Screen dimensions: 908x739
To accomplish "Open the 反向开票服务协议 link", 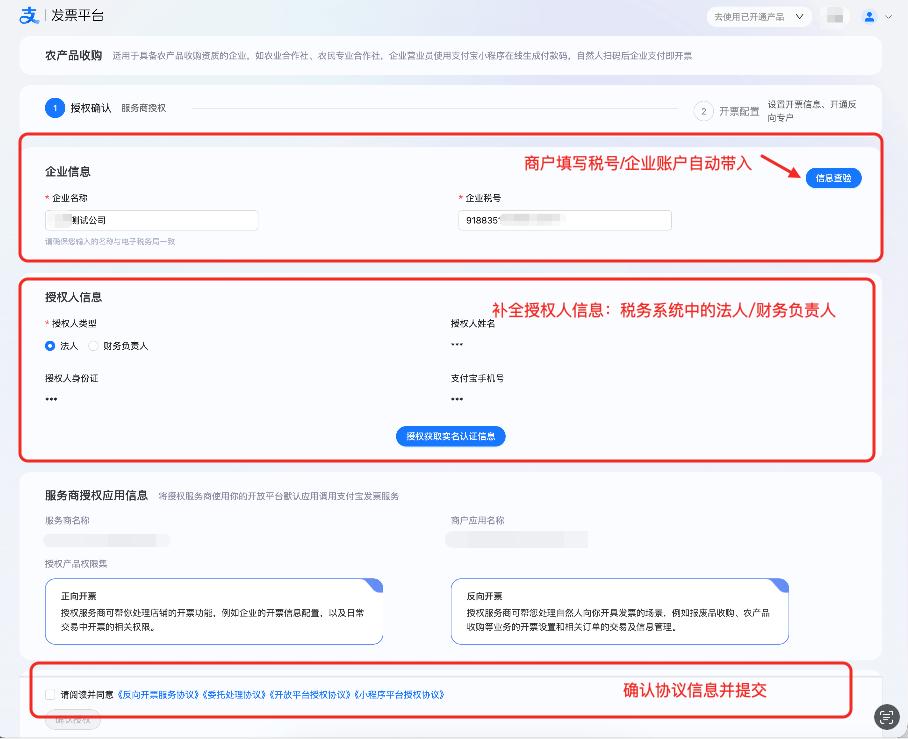I will click(159, 694).
